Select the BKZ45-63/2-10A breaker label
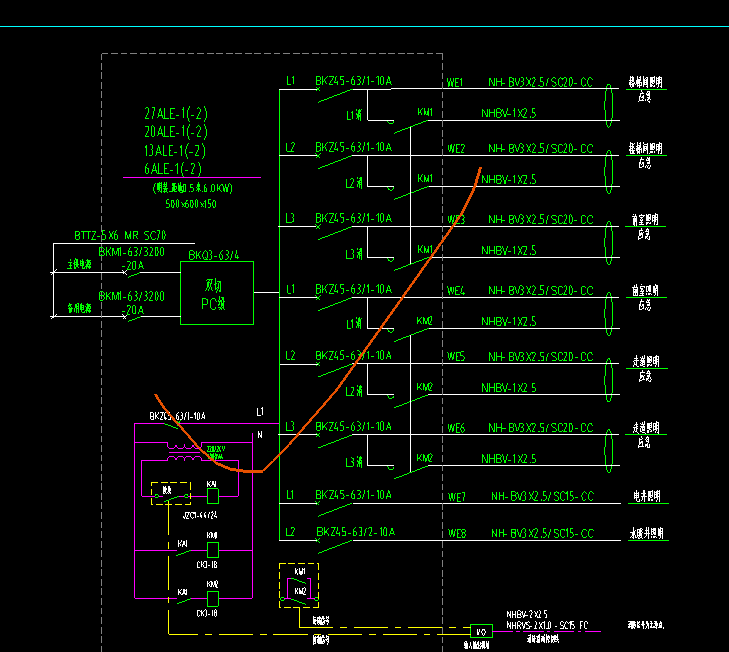Image resolution: width=729 pixels, height=652 pixels. pos(356,532)
